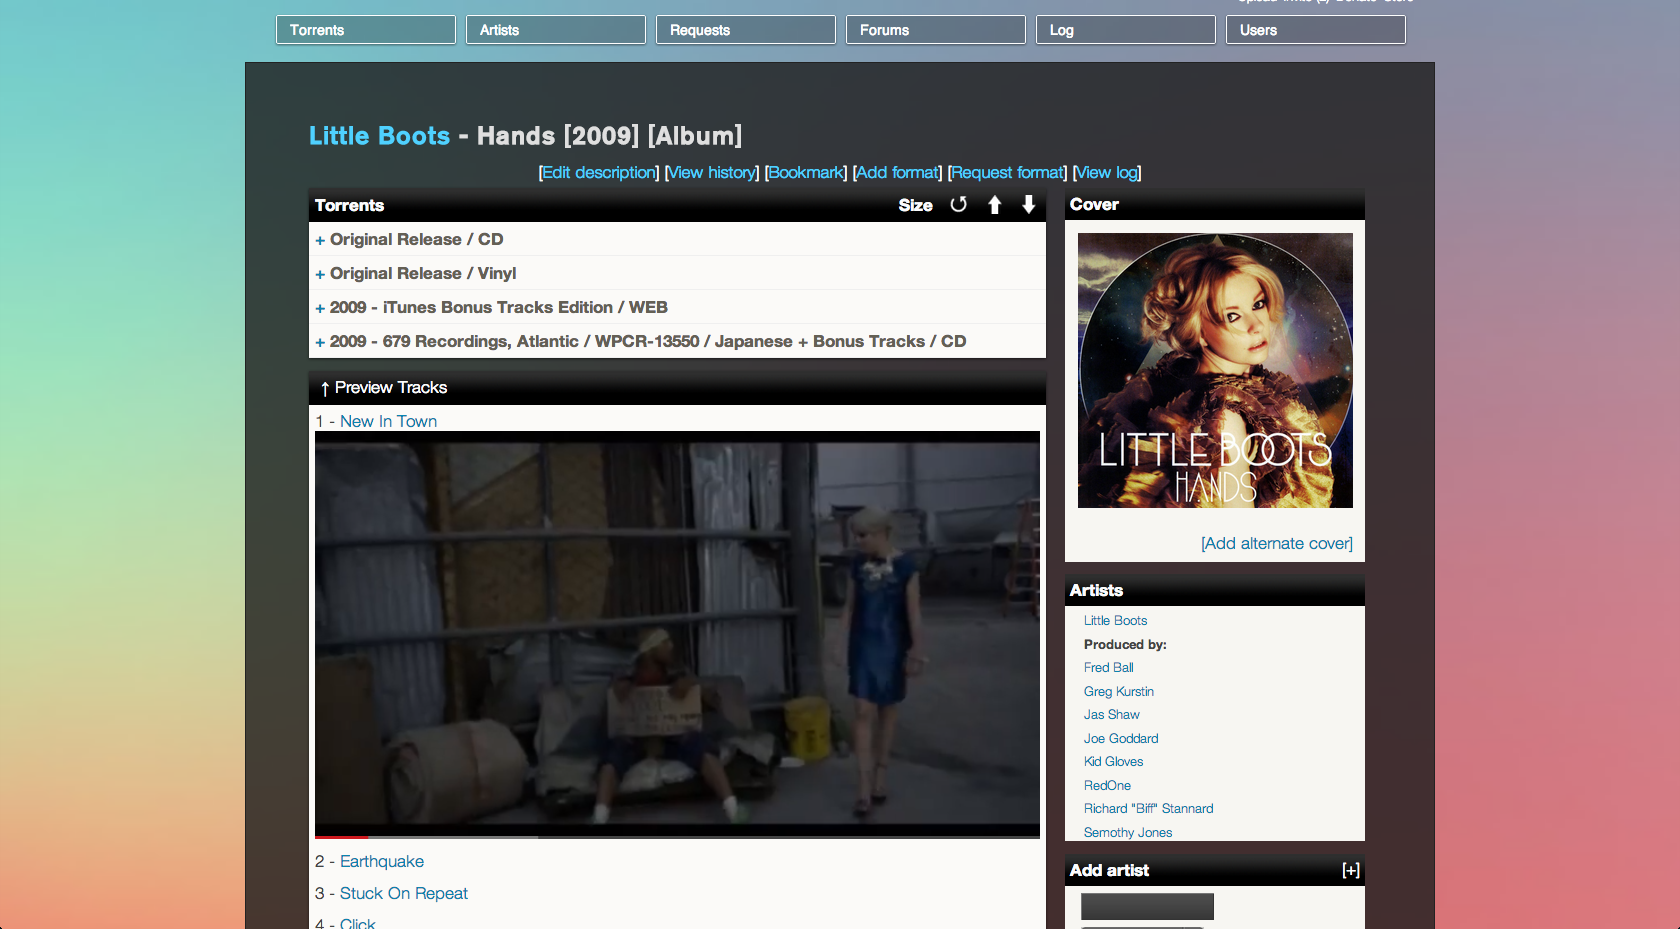Collapse the Preview Tracks section

pos(325,388)
